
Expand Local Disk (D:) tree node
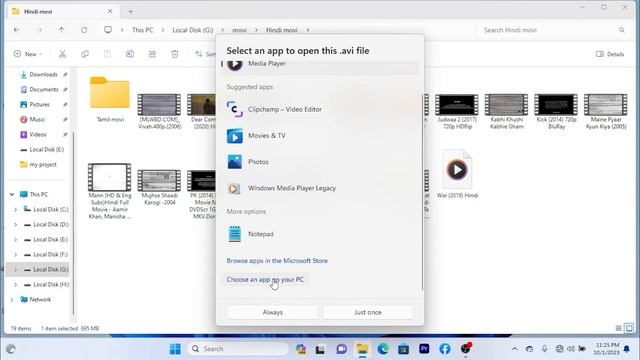point(16,224)
